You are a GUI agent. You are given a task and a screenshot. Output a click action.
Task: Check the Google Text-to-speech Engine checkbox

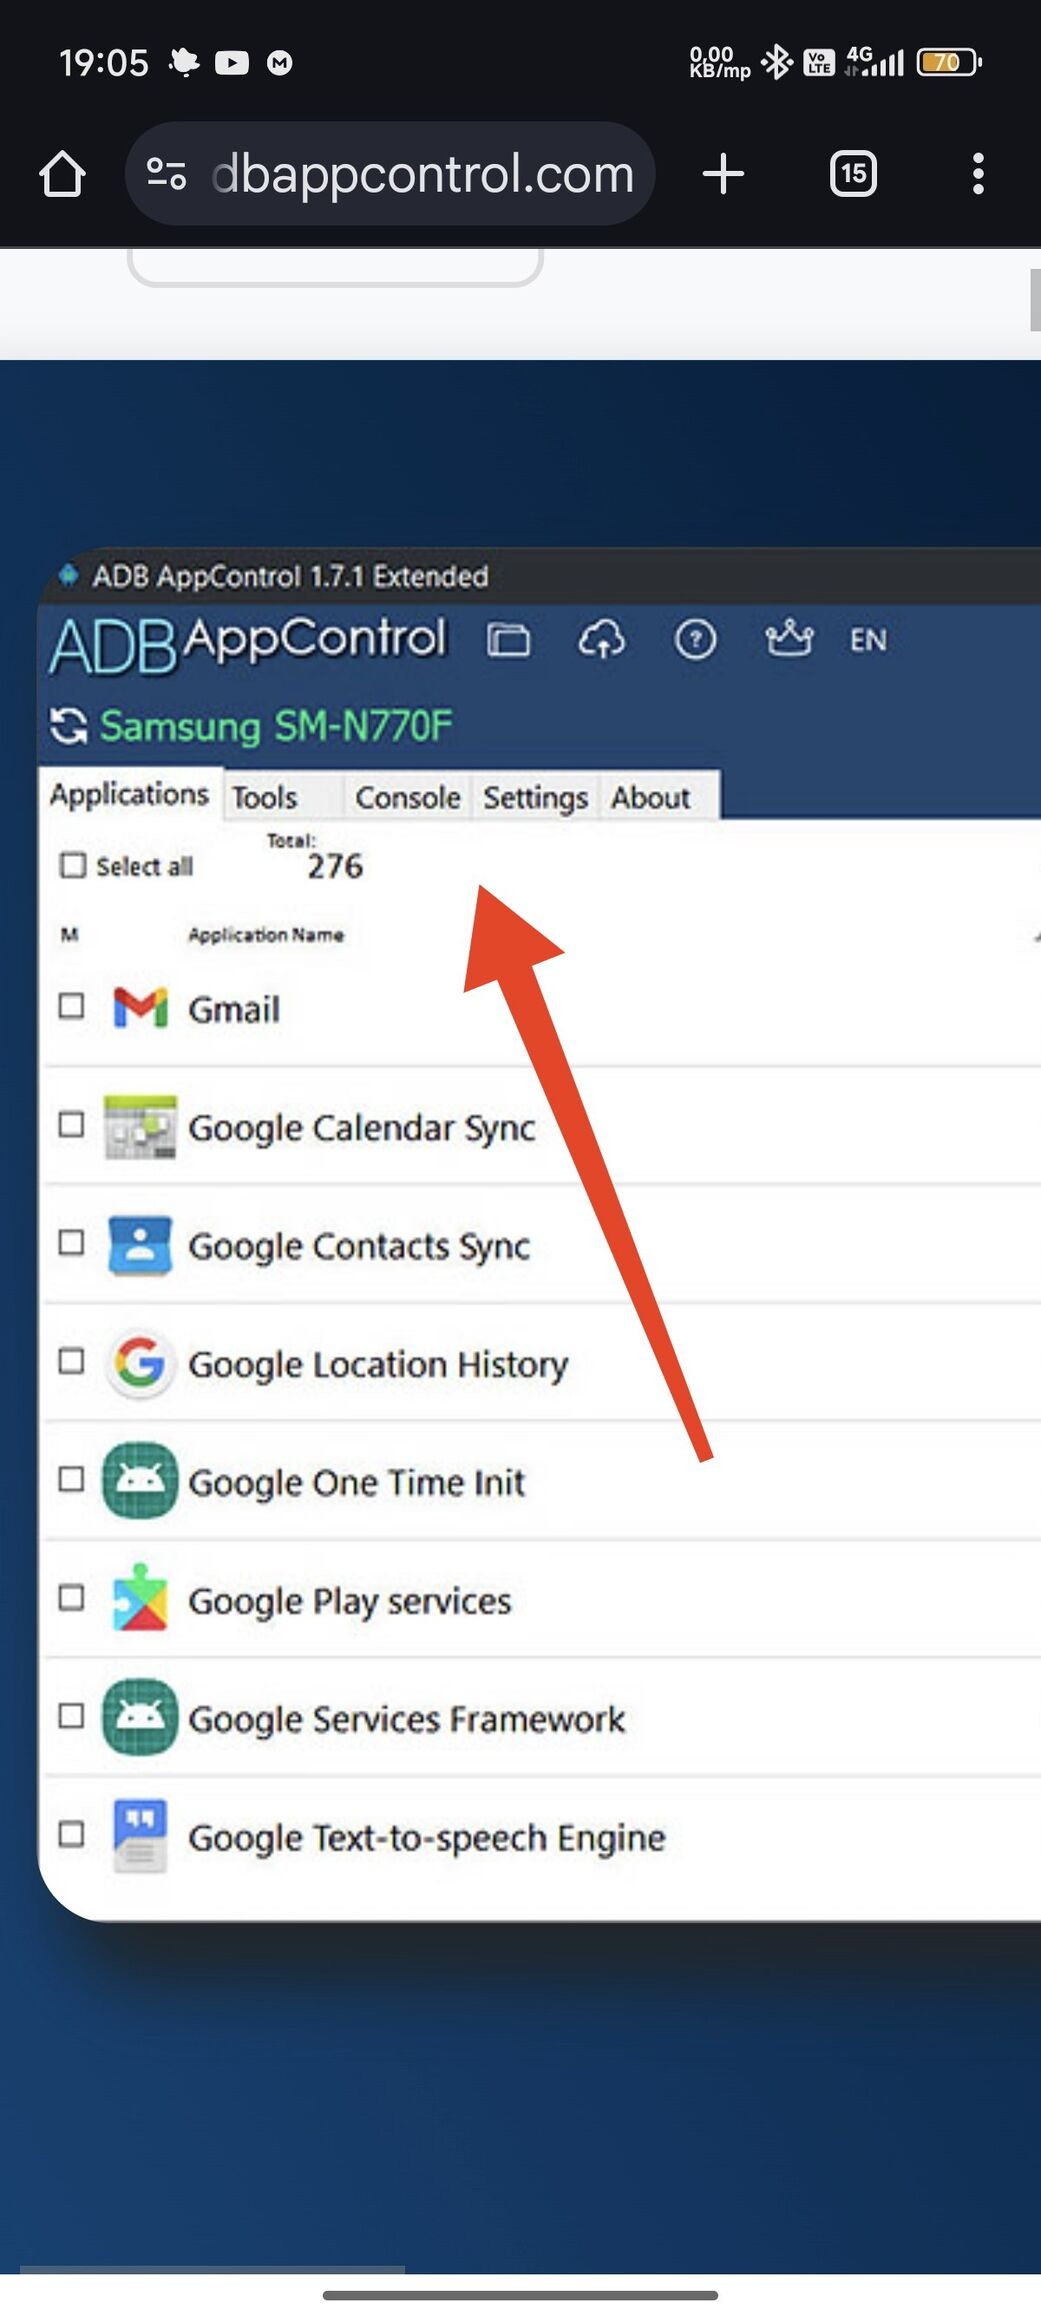coord(71,1834)
